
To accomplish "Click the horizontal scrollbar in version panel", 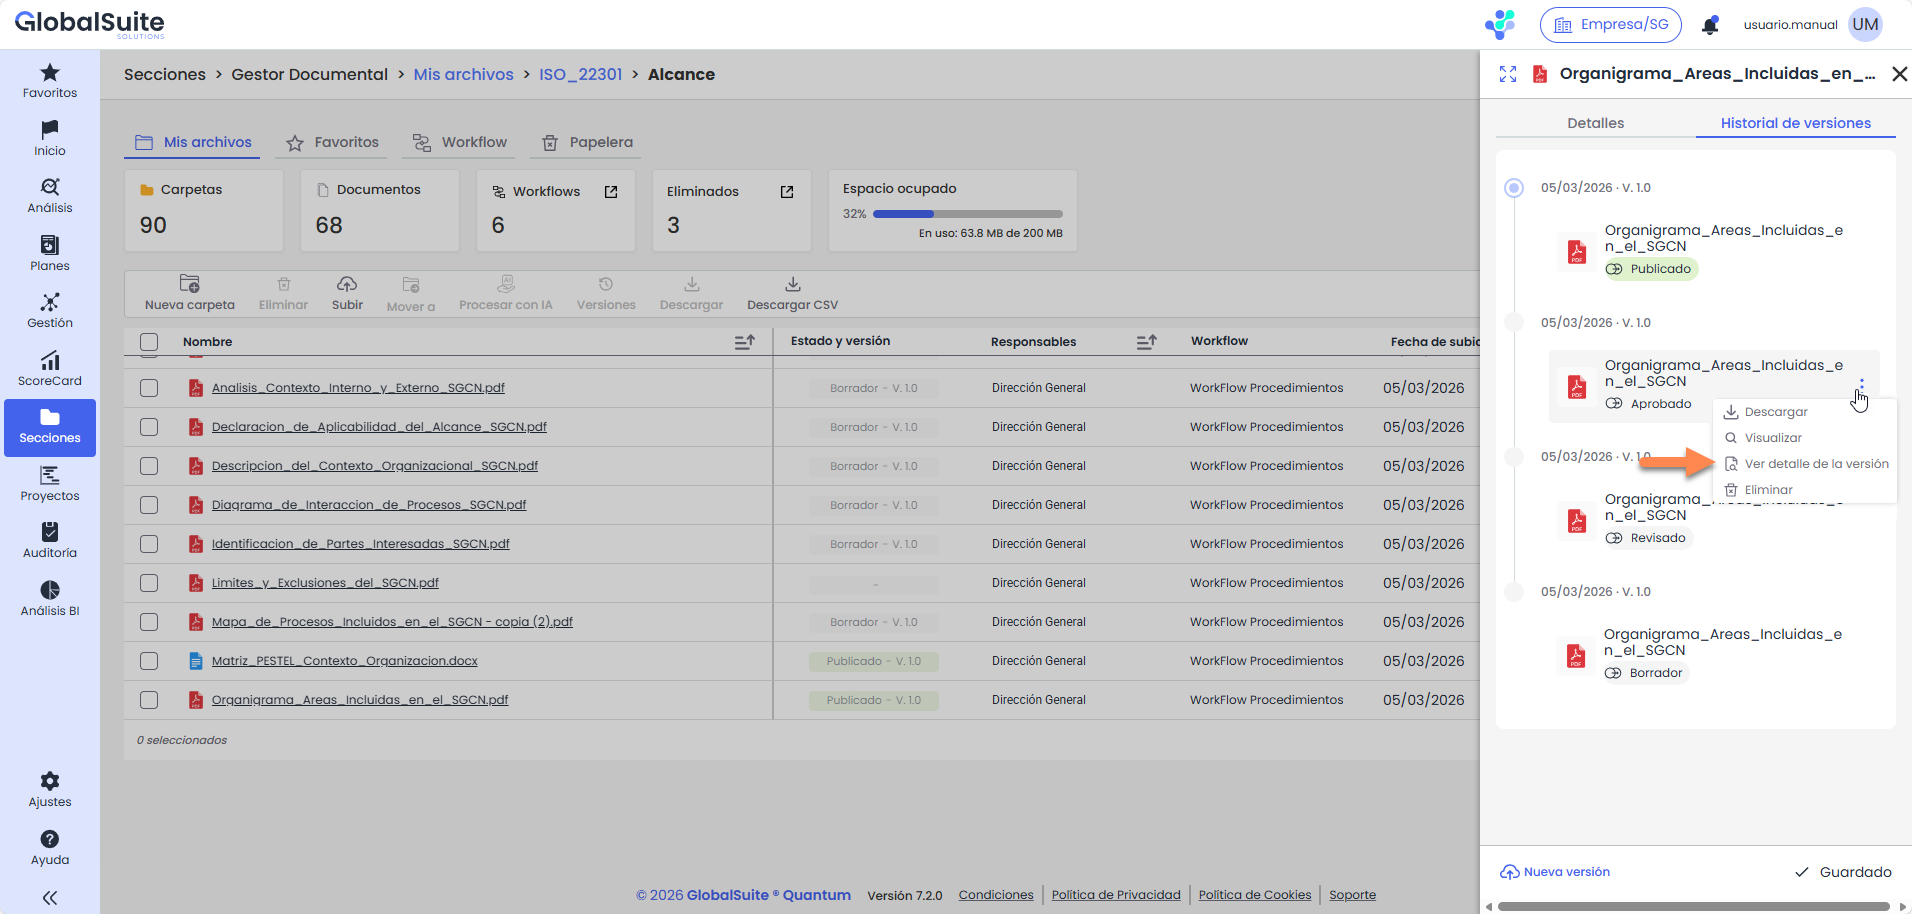I will point(1693,907).
